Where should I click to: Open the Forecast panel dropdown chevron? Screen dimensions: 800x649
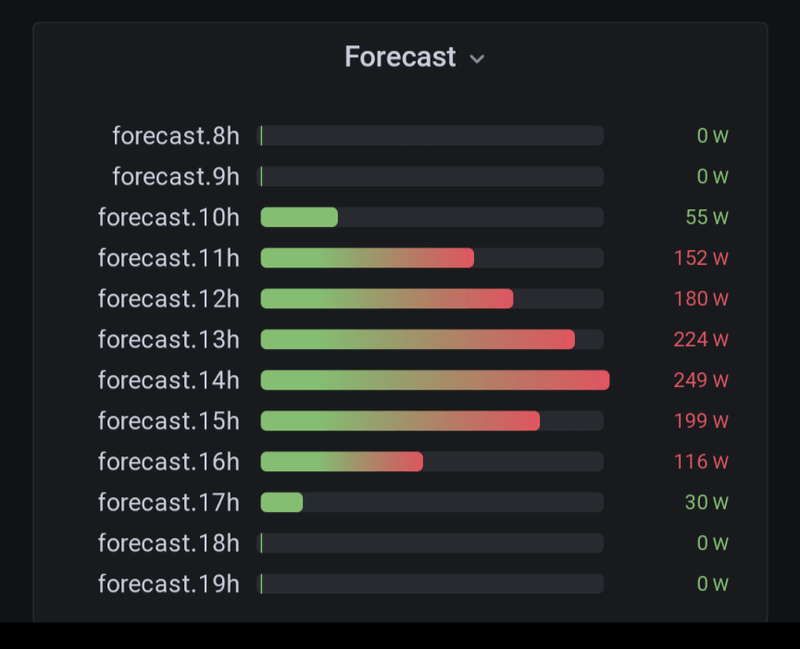tap(477, 59)
